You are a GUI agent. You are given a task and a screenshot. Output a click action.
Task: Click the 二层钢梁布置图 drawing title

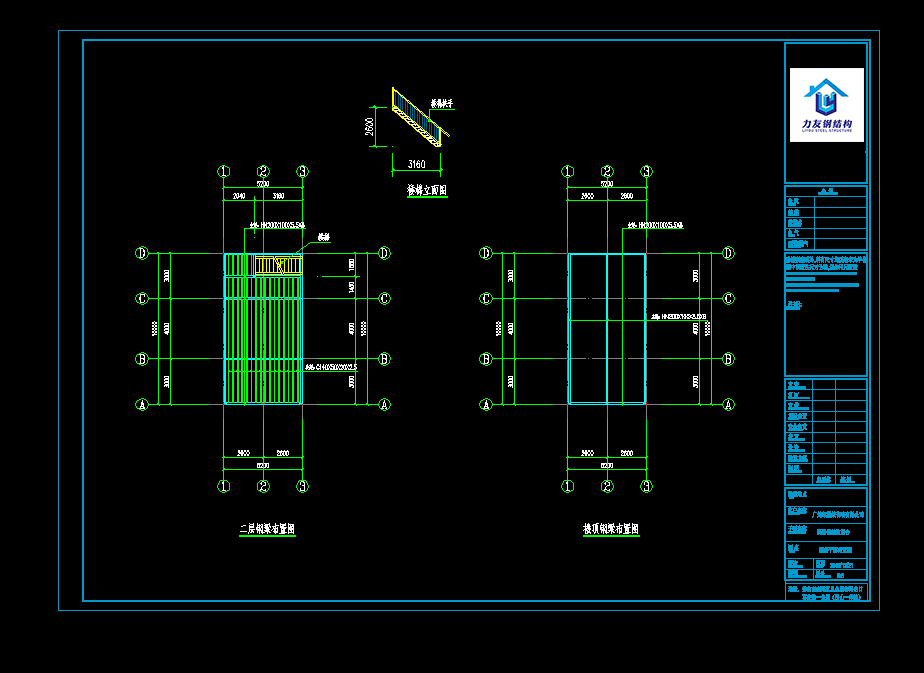[267, 530]
